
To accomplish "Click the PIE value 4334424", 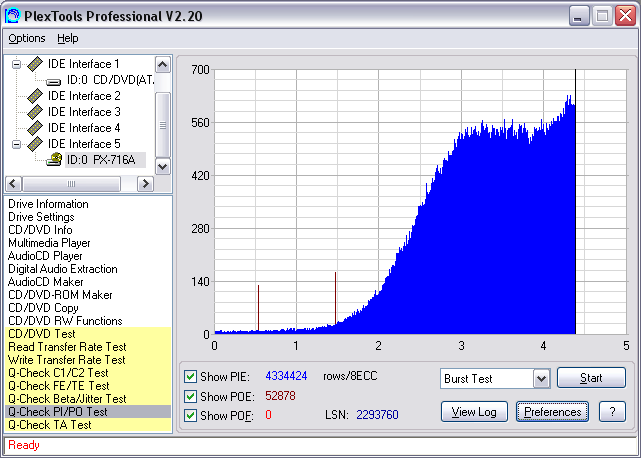I will tap(286, 376).
